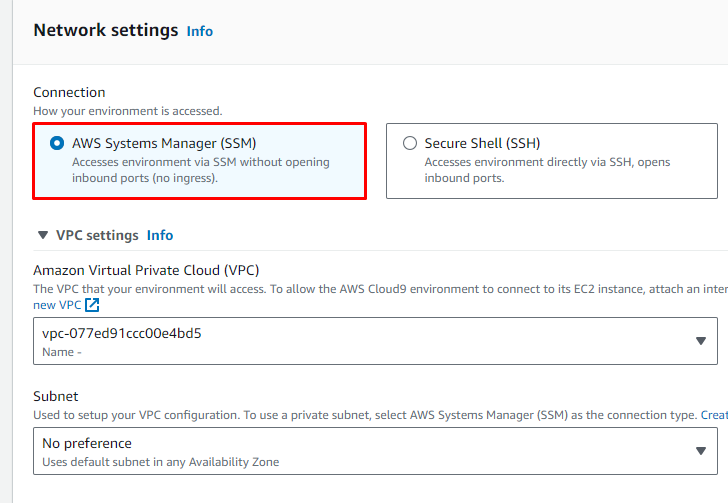Image resolution: width=728 pixels, height=503 pixels.
Task: Choose SSM tile via its no ingress description
Action: coord(200,170)
